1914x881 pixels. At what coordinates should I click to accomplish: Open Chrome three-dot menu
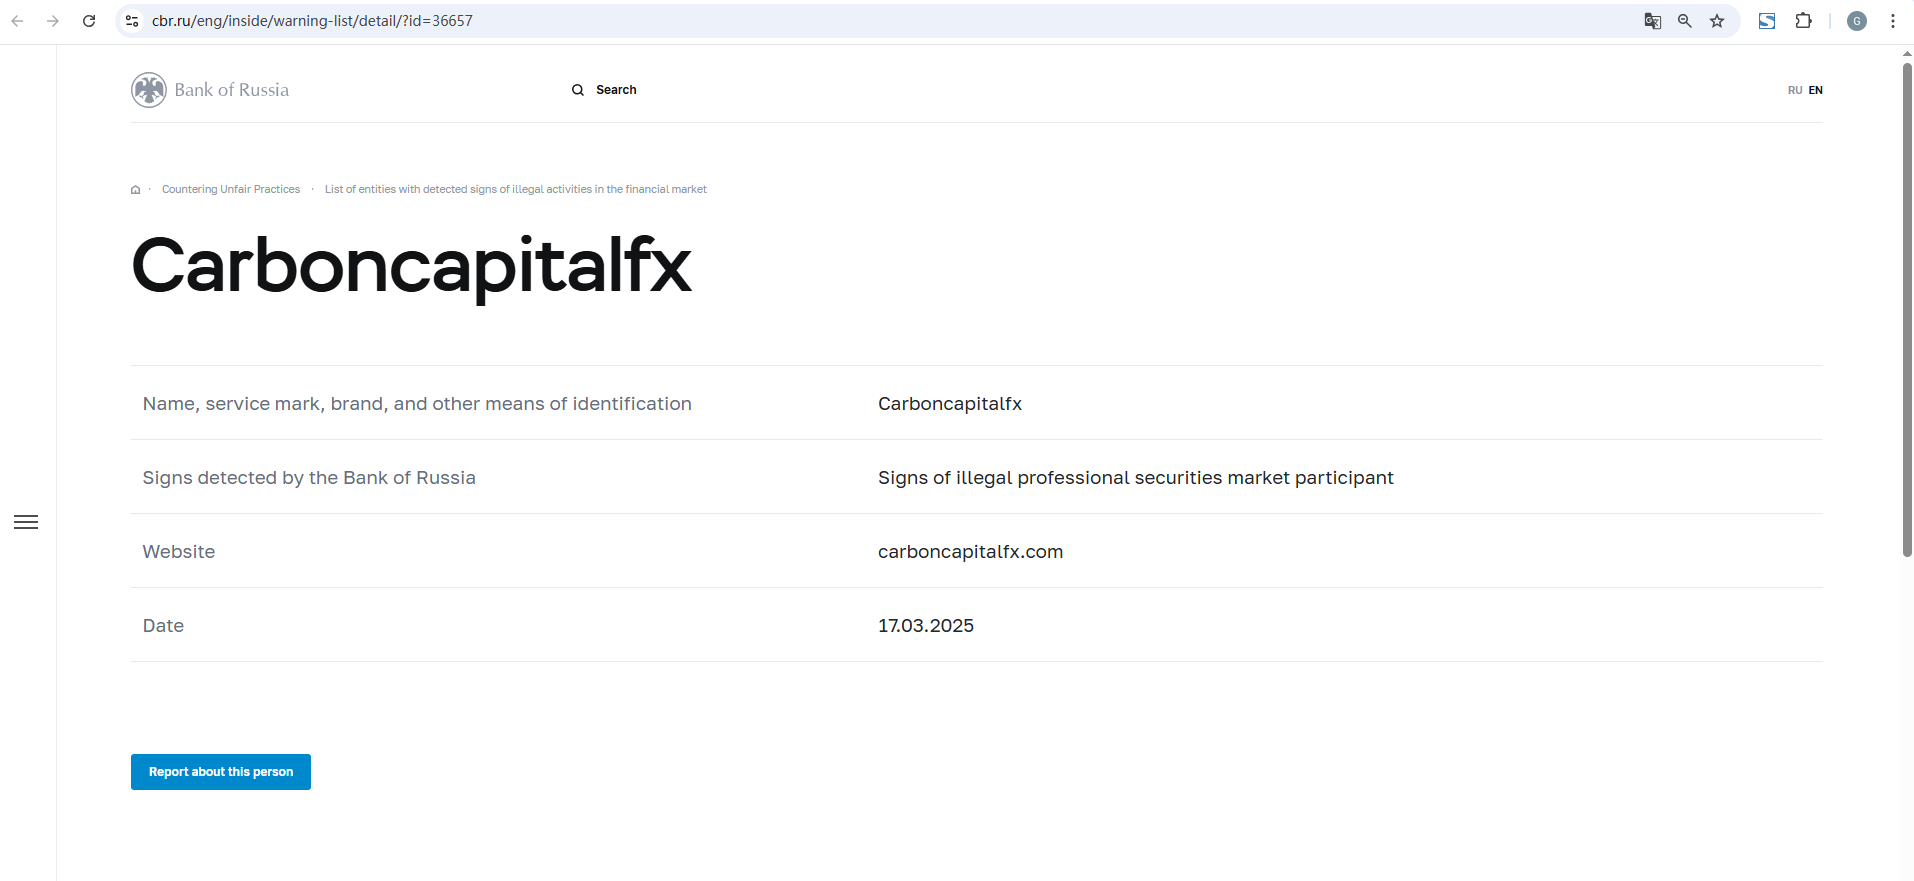click(1892, 21)
